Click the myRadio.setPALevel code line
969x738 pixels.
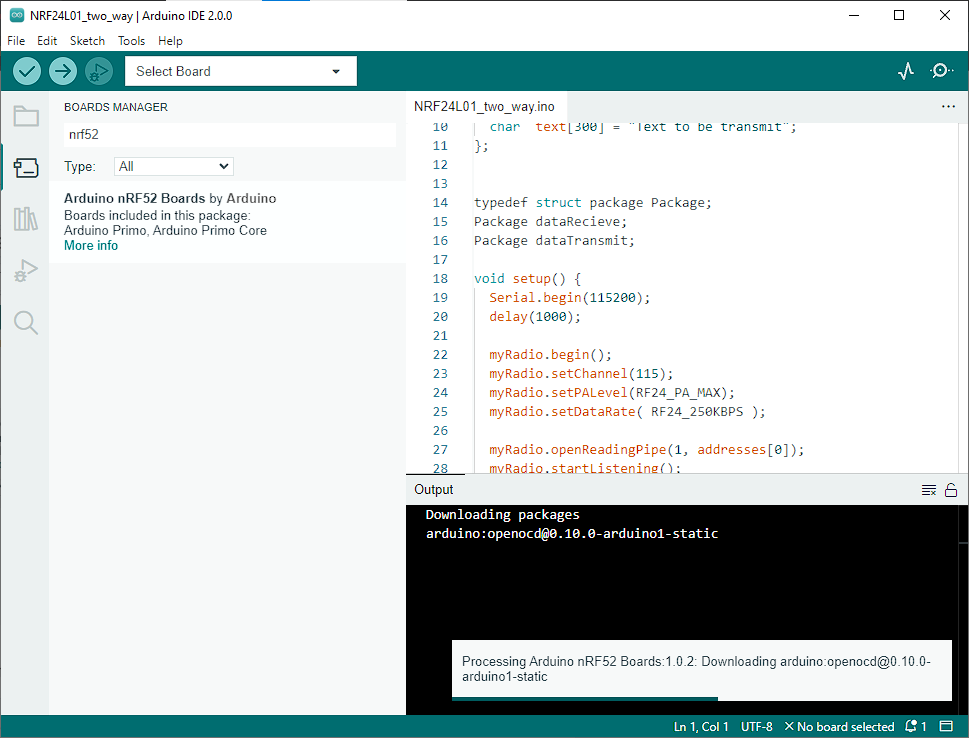click(x=612, y=392)
